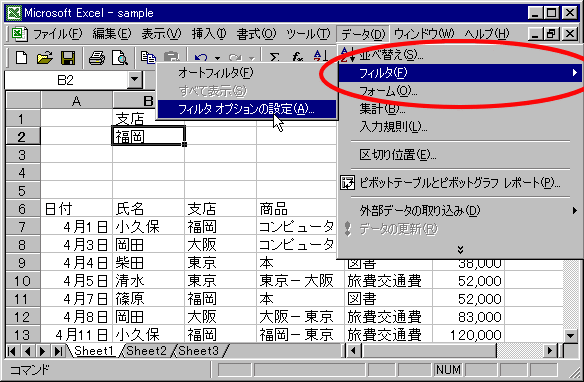Select the column A header

coord(76,101)
